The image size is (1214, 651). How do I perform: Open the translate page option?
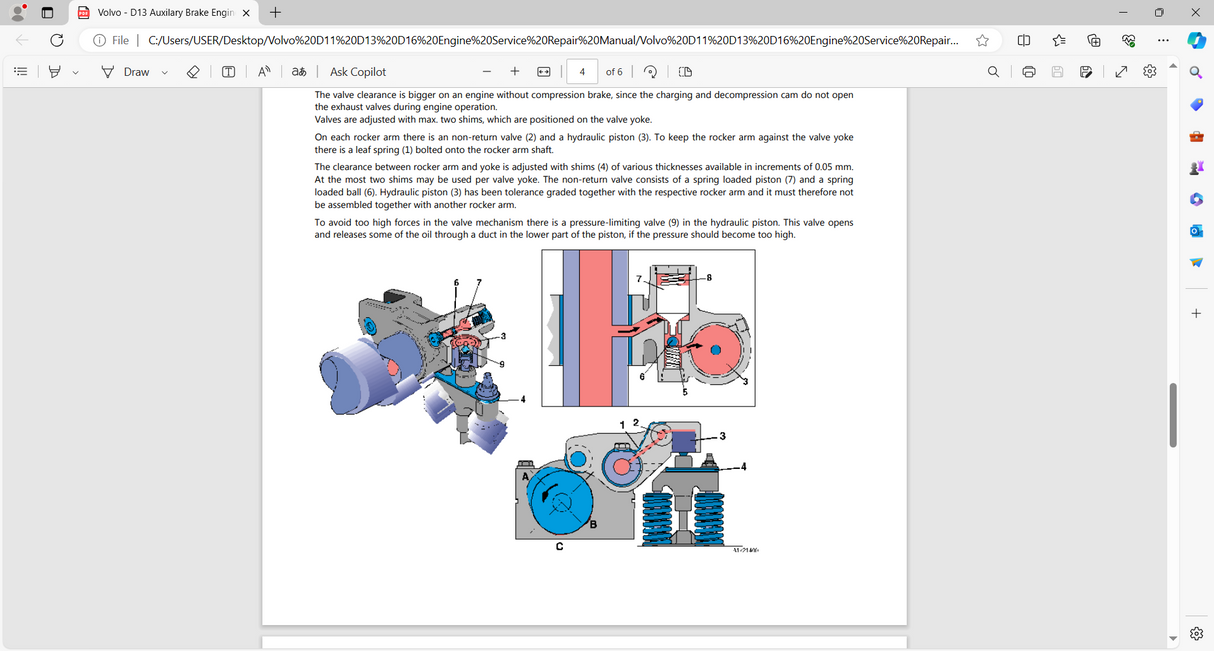click(x=297, y=71)
